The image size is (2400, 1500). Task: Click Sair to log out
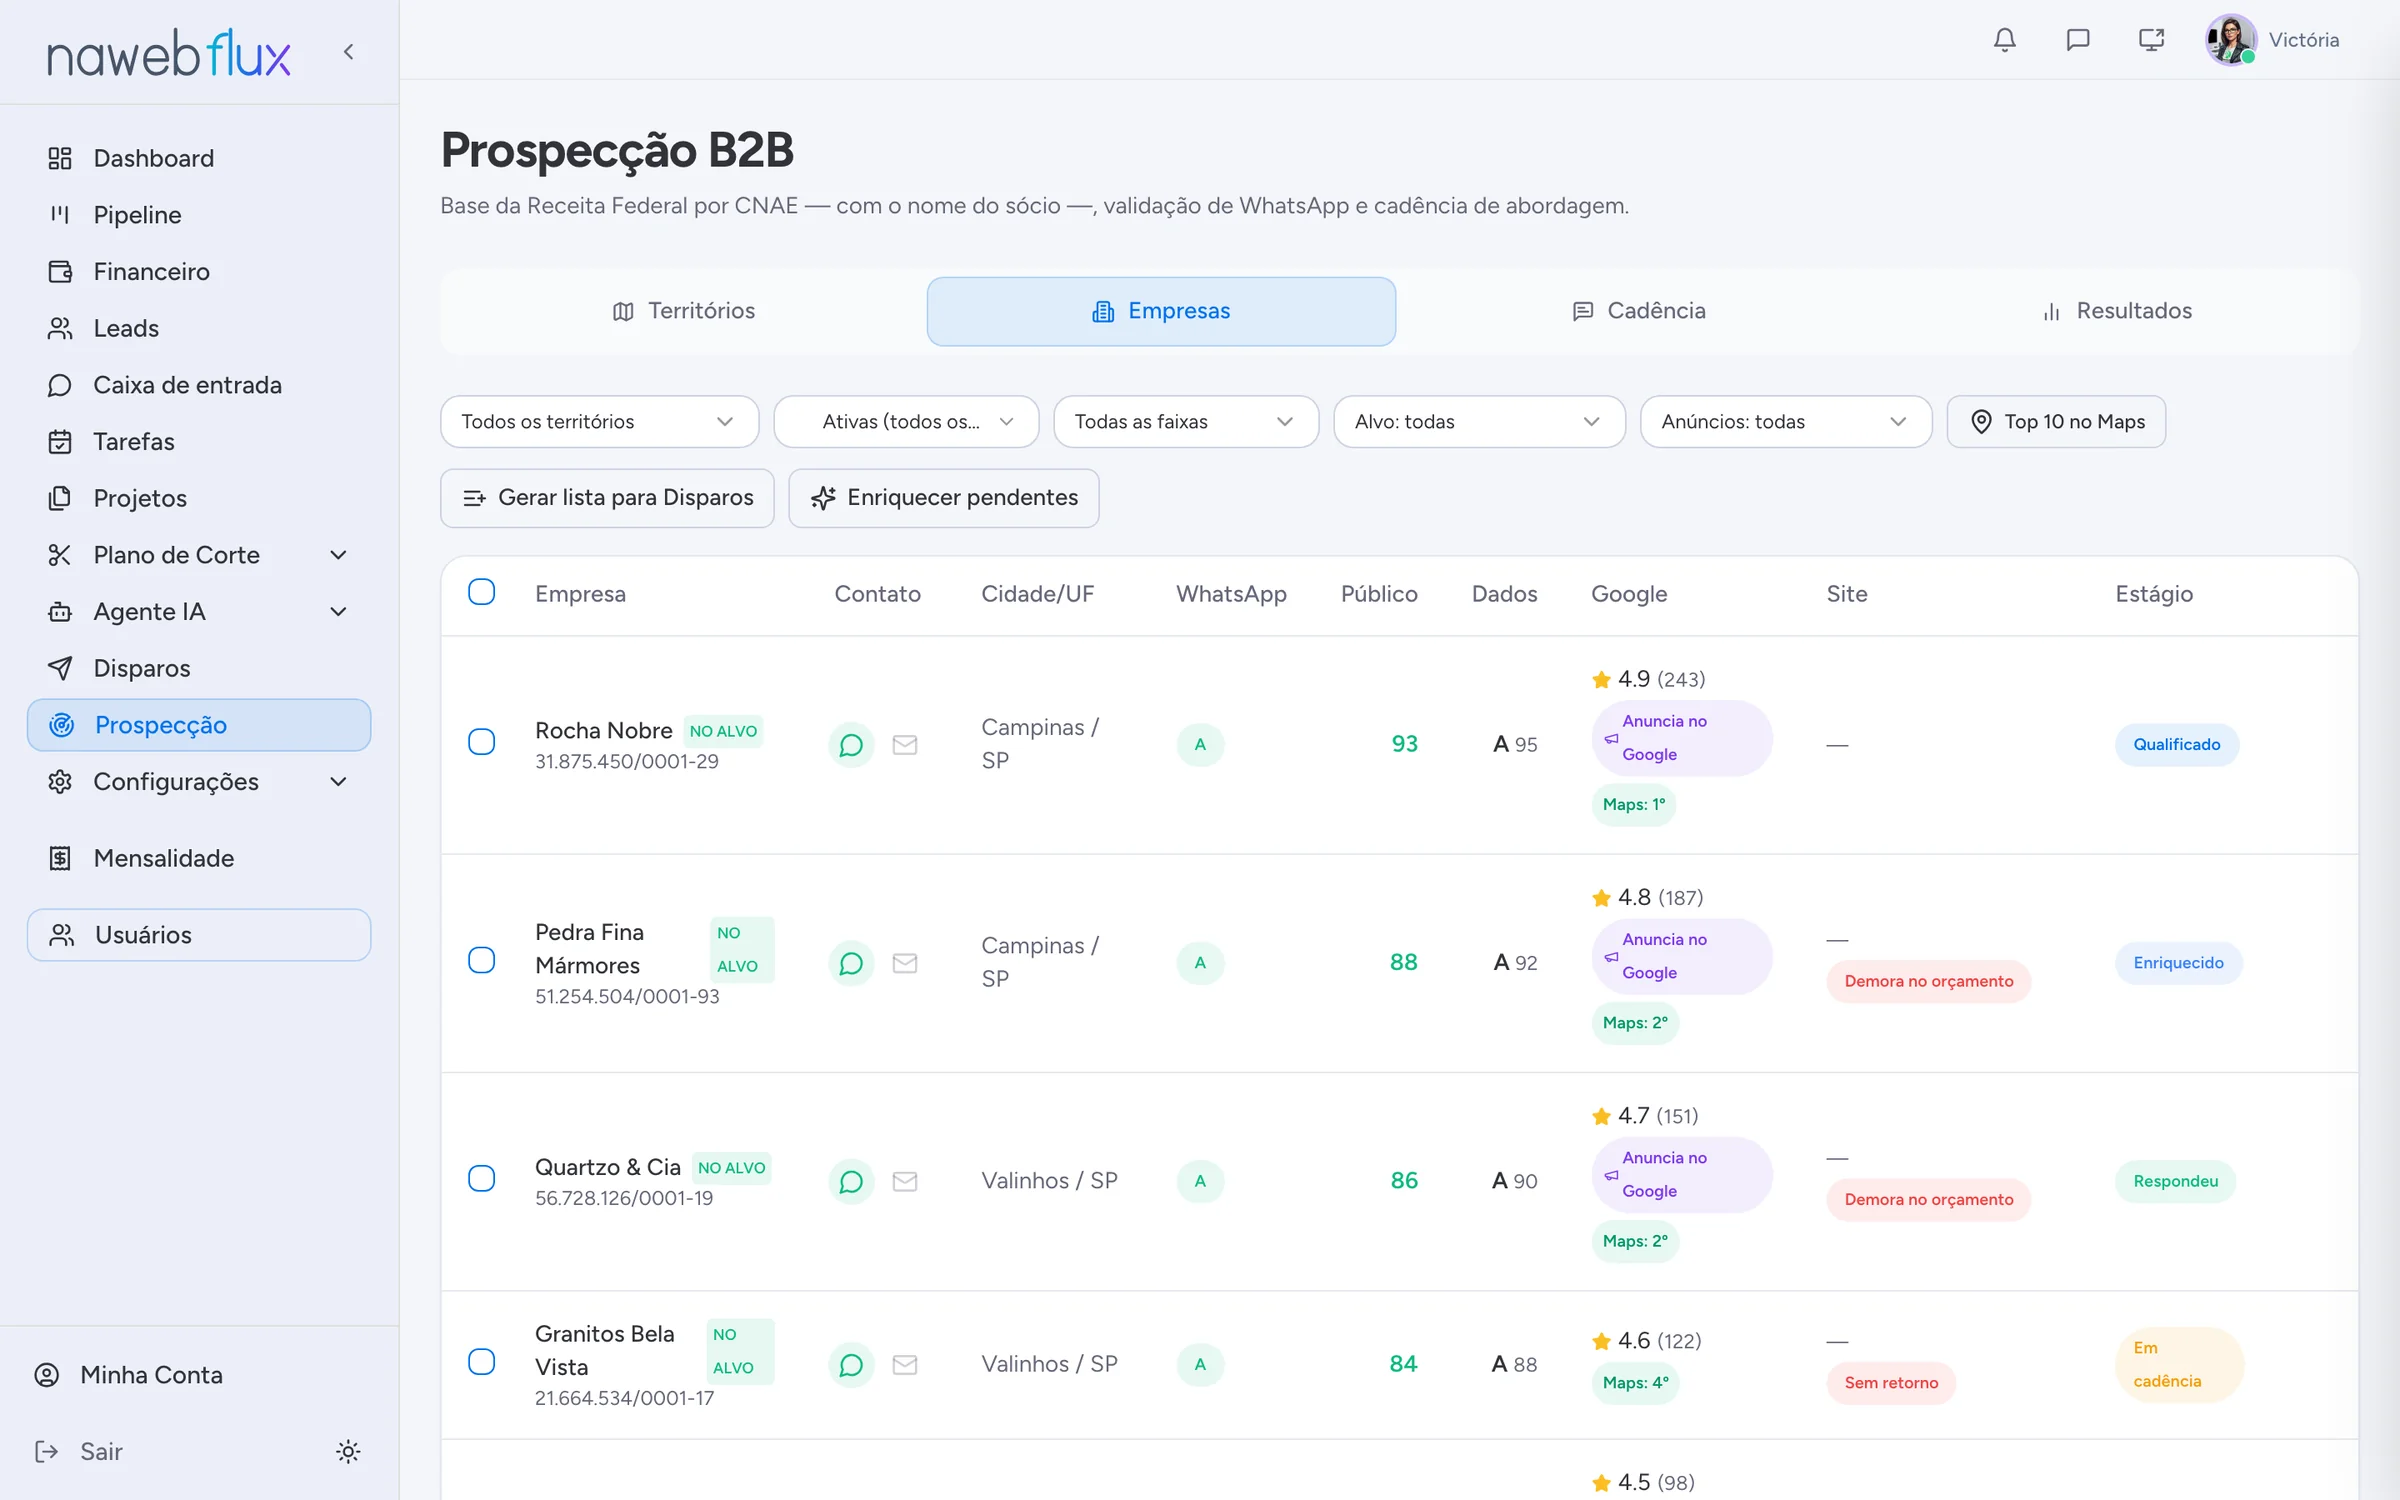[x=79, y=1451]
